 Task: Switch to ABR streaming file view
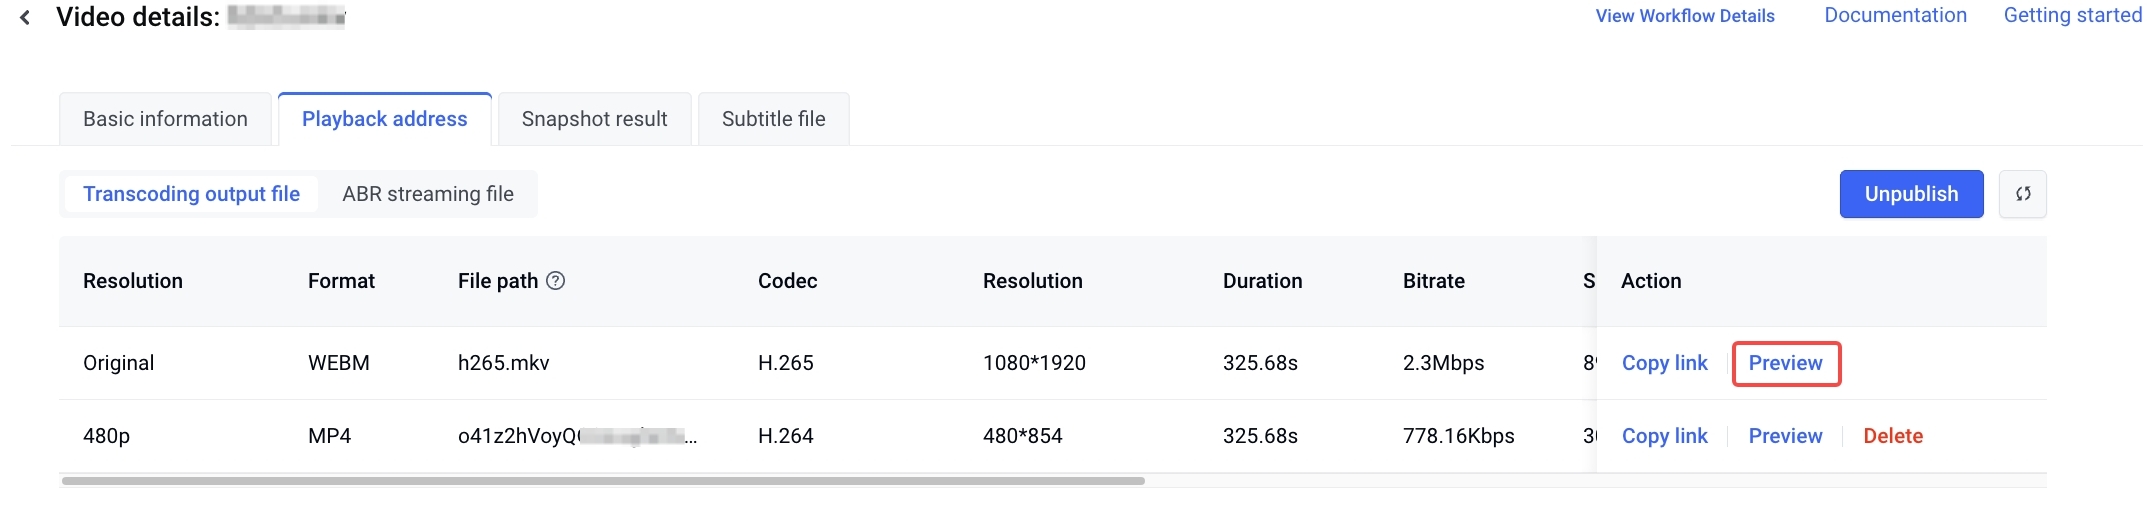(x=428, y=194)
